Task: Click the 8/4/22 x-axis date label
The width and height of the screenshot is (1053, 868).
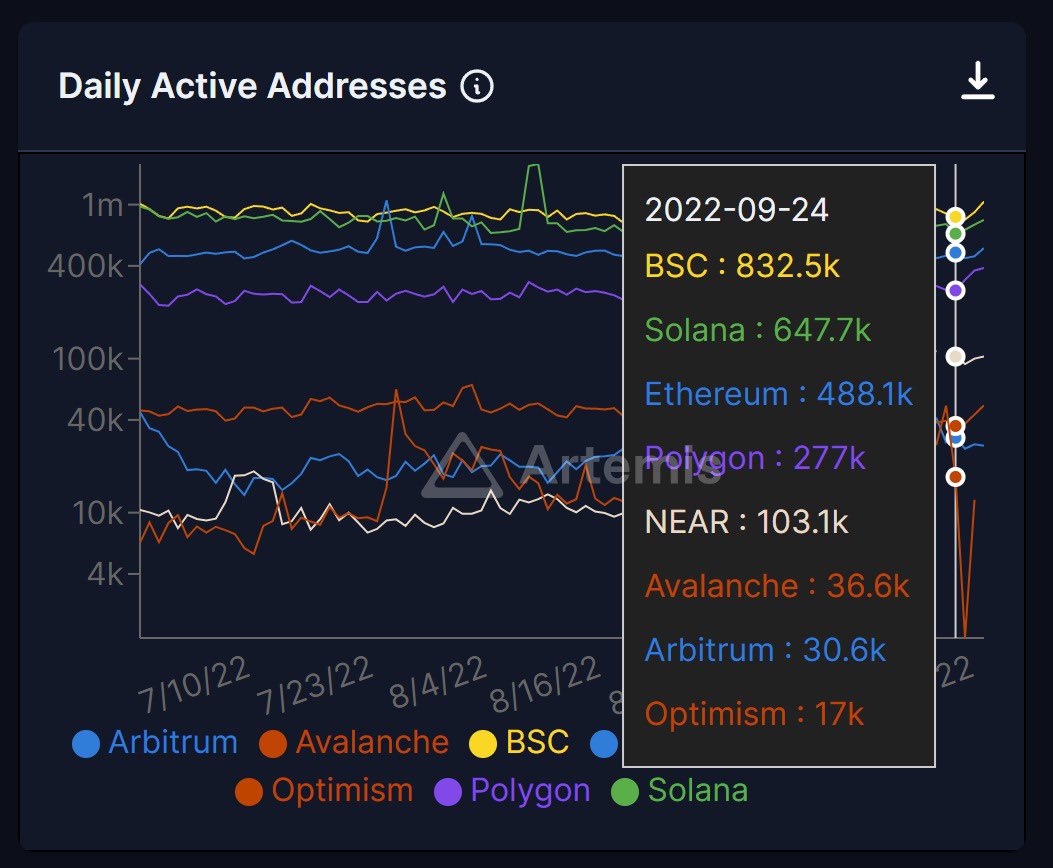Action: (x=438, y=681)
